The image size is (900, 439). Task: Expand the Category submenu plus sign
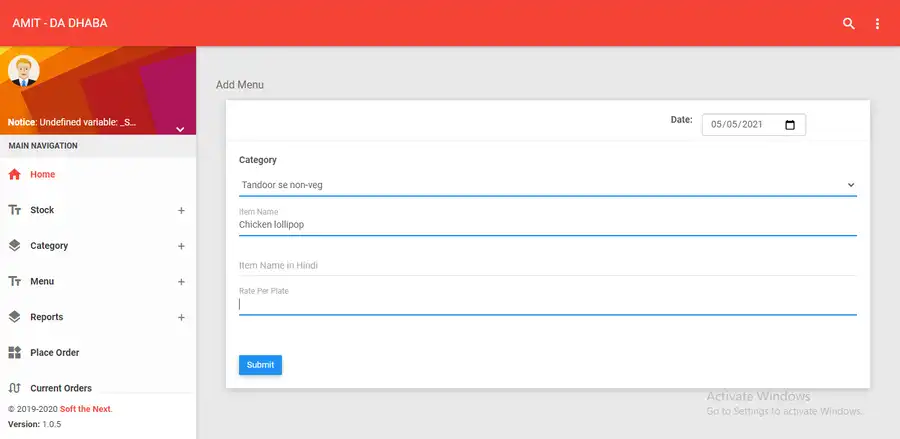[181, 246]
